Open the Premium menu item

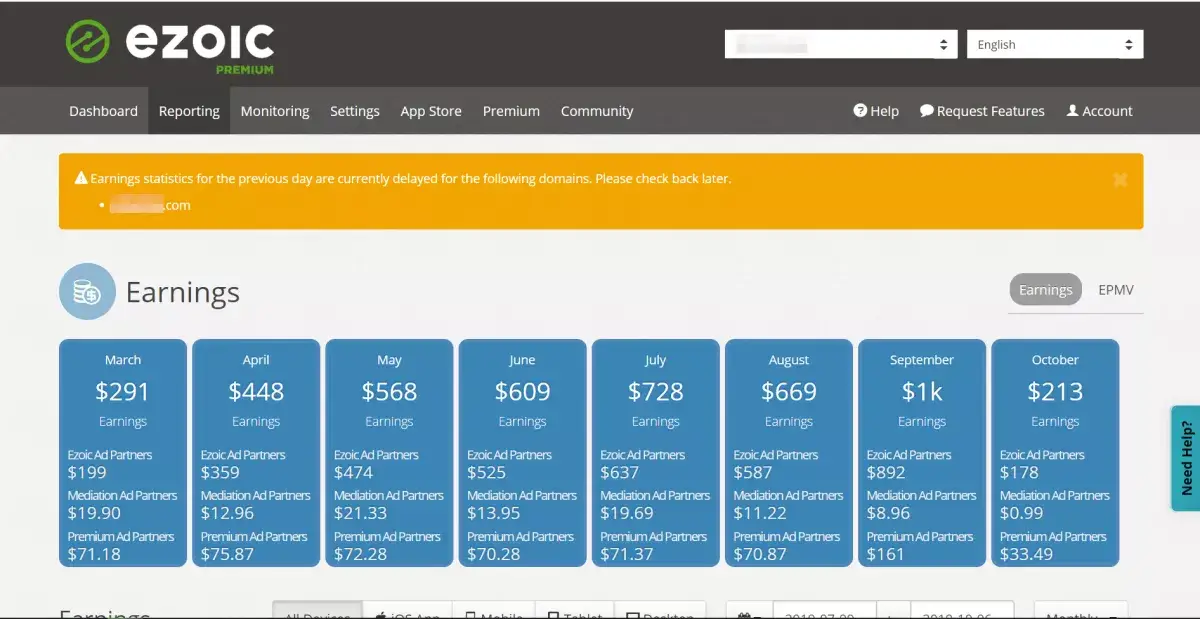point(511,111)
